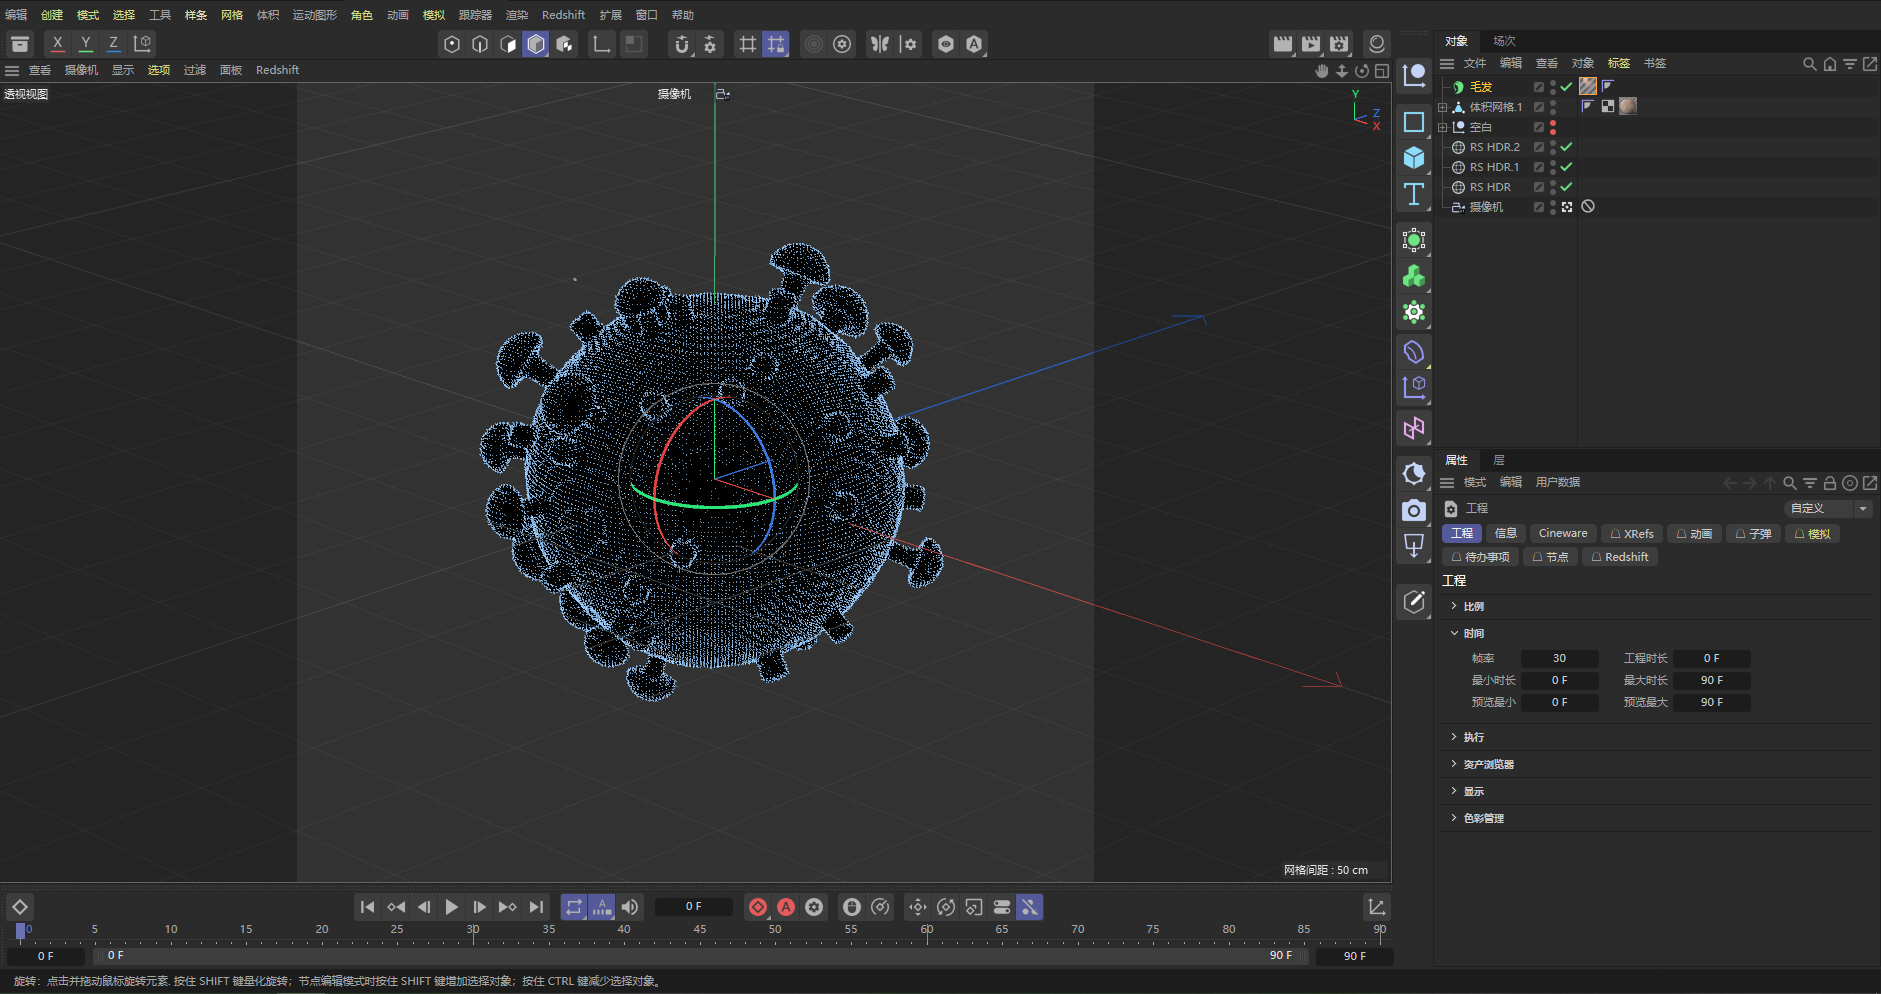The width and height of the screenshot is (1881, 994).
Task: Toggle visibility dots of 空白 object
Action: (x=1553, y=127)
